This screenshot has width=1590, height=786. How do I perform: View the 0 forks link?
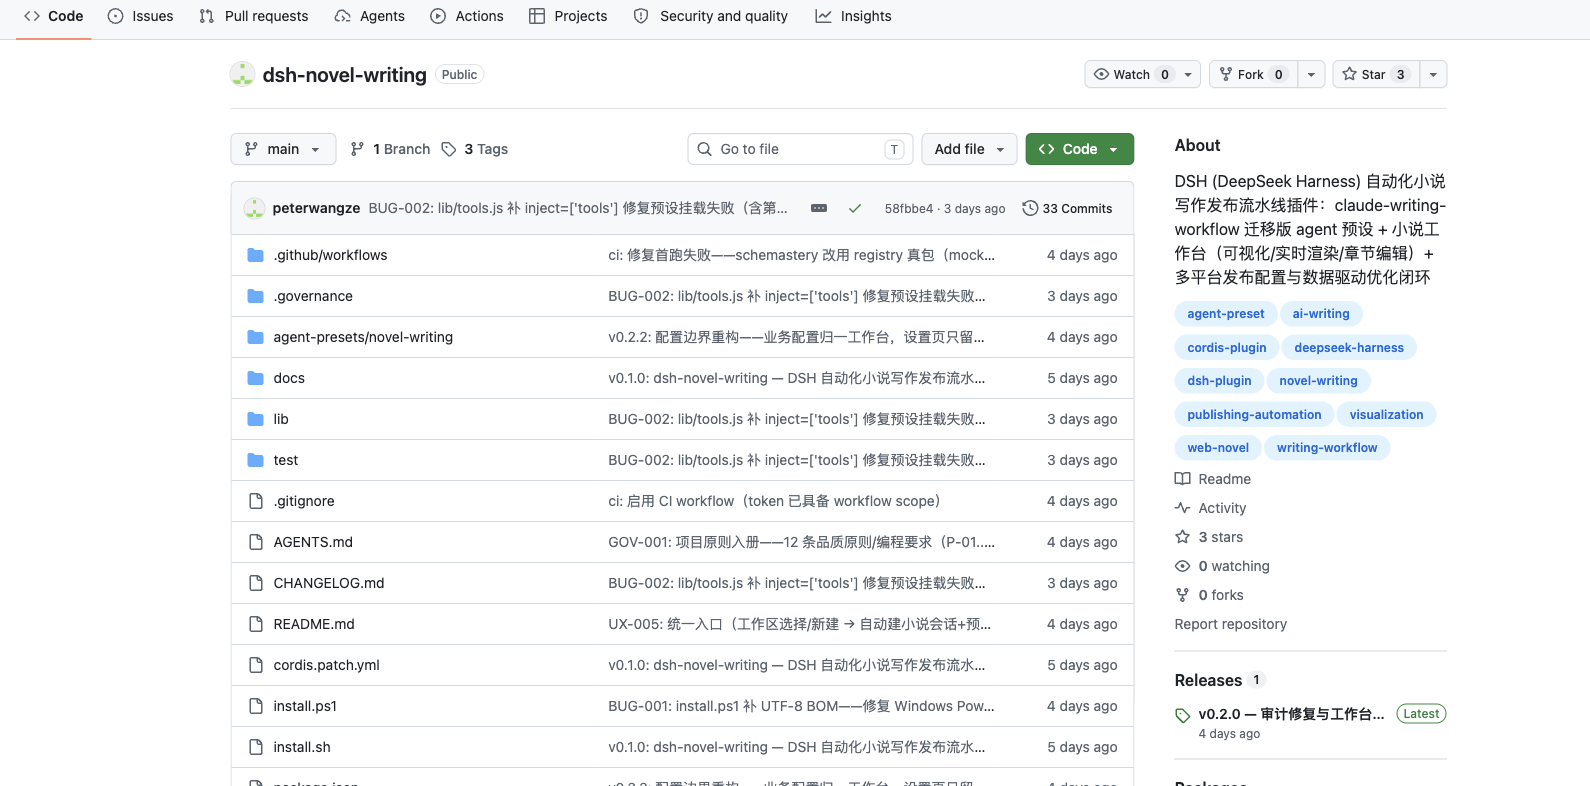coord(1209,595)
